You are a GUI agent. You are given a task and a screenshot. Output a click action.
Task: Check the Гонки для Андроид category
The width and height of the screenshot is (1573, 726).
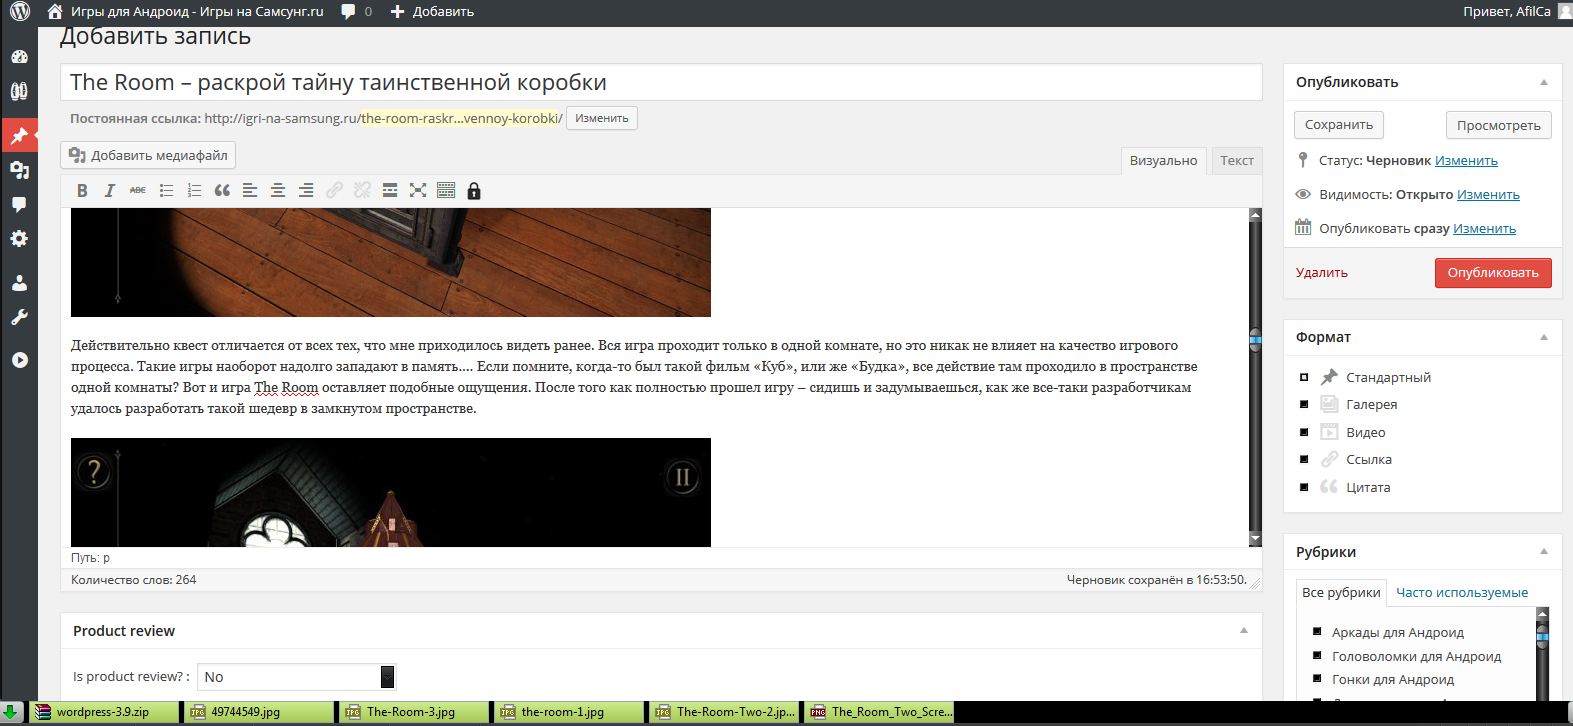point(1317,678)
